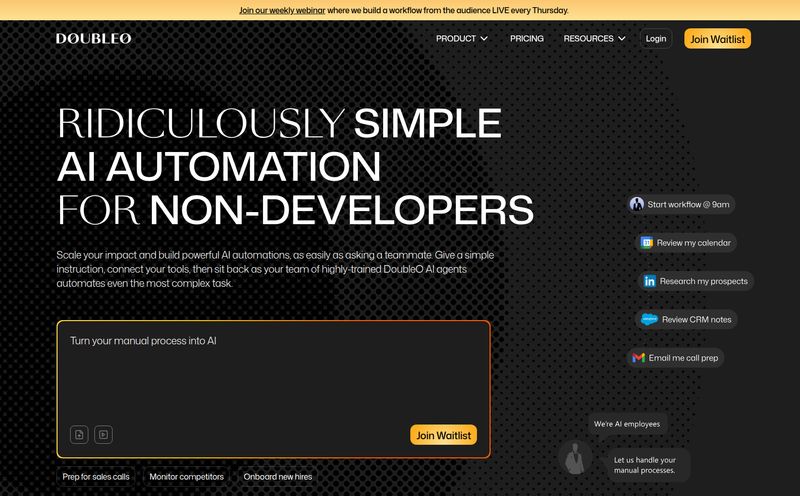Click the video play icon in prompt box
The width and height of the screenshot is (800, 496).
(x=104, y=435)
